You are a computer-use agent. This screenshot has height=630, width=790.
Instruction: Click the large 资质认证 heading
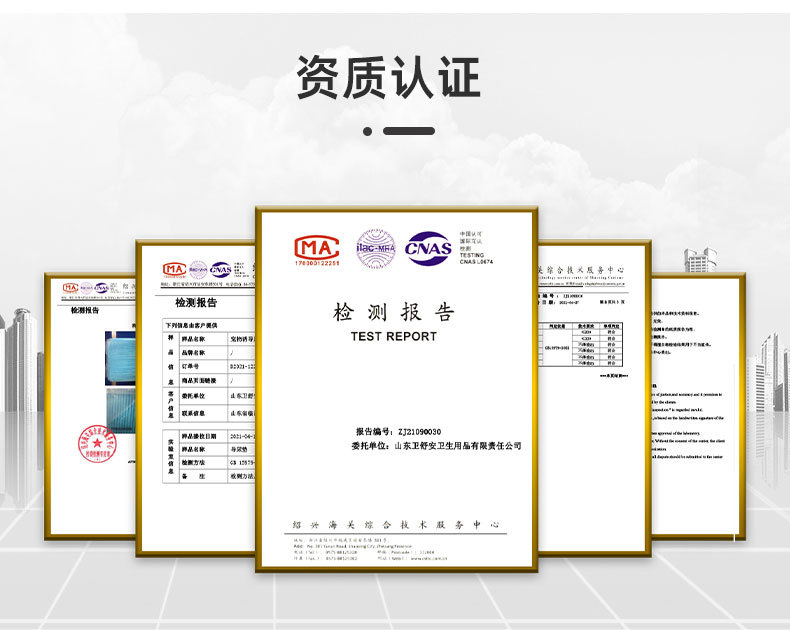click(x=388, y=77)
